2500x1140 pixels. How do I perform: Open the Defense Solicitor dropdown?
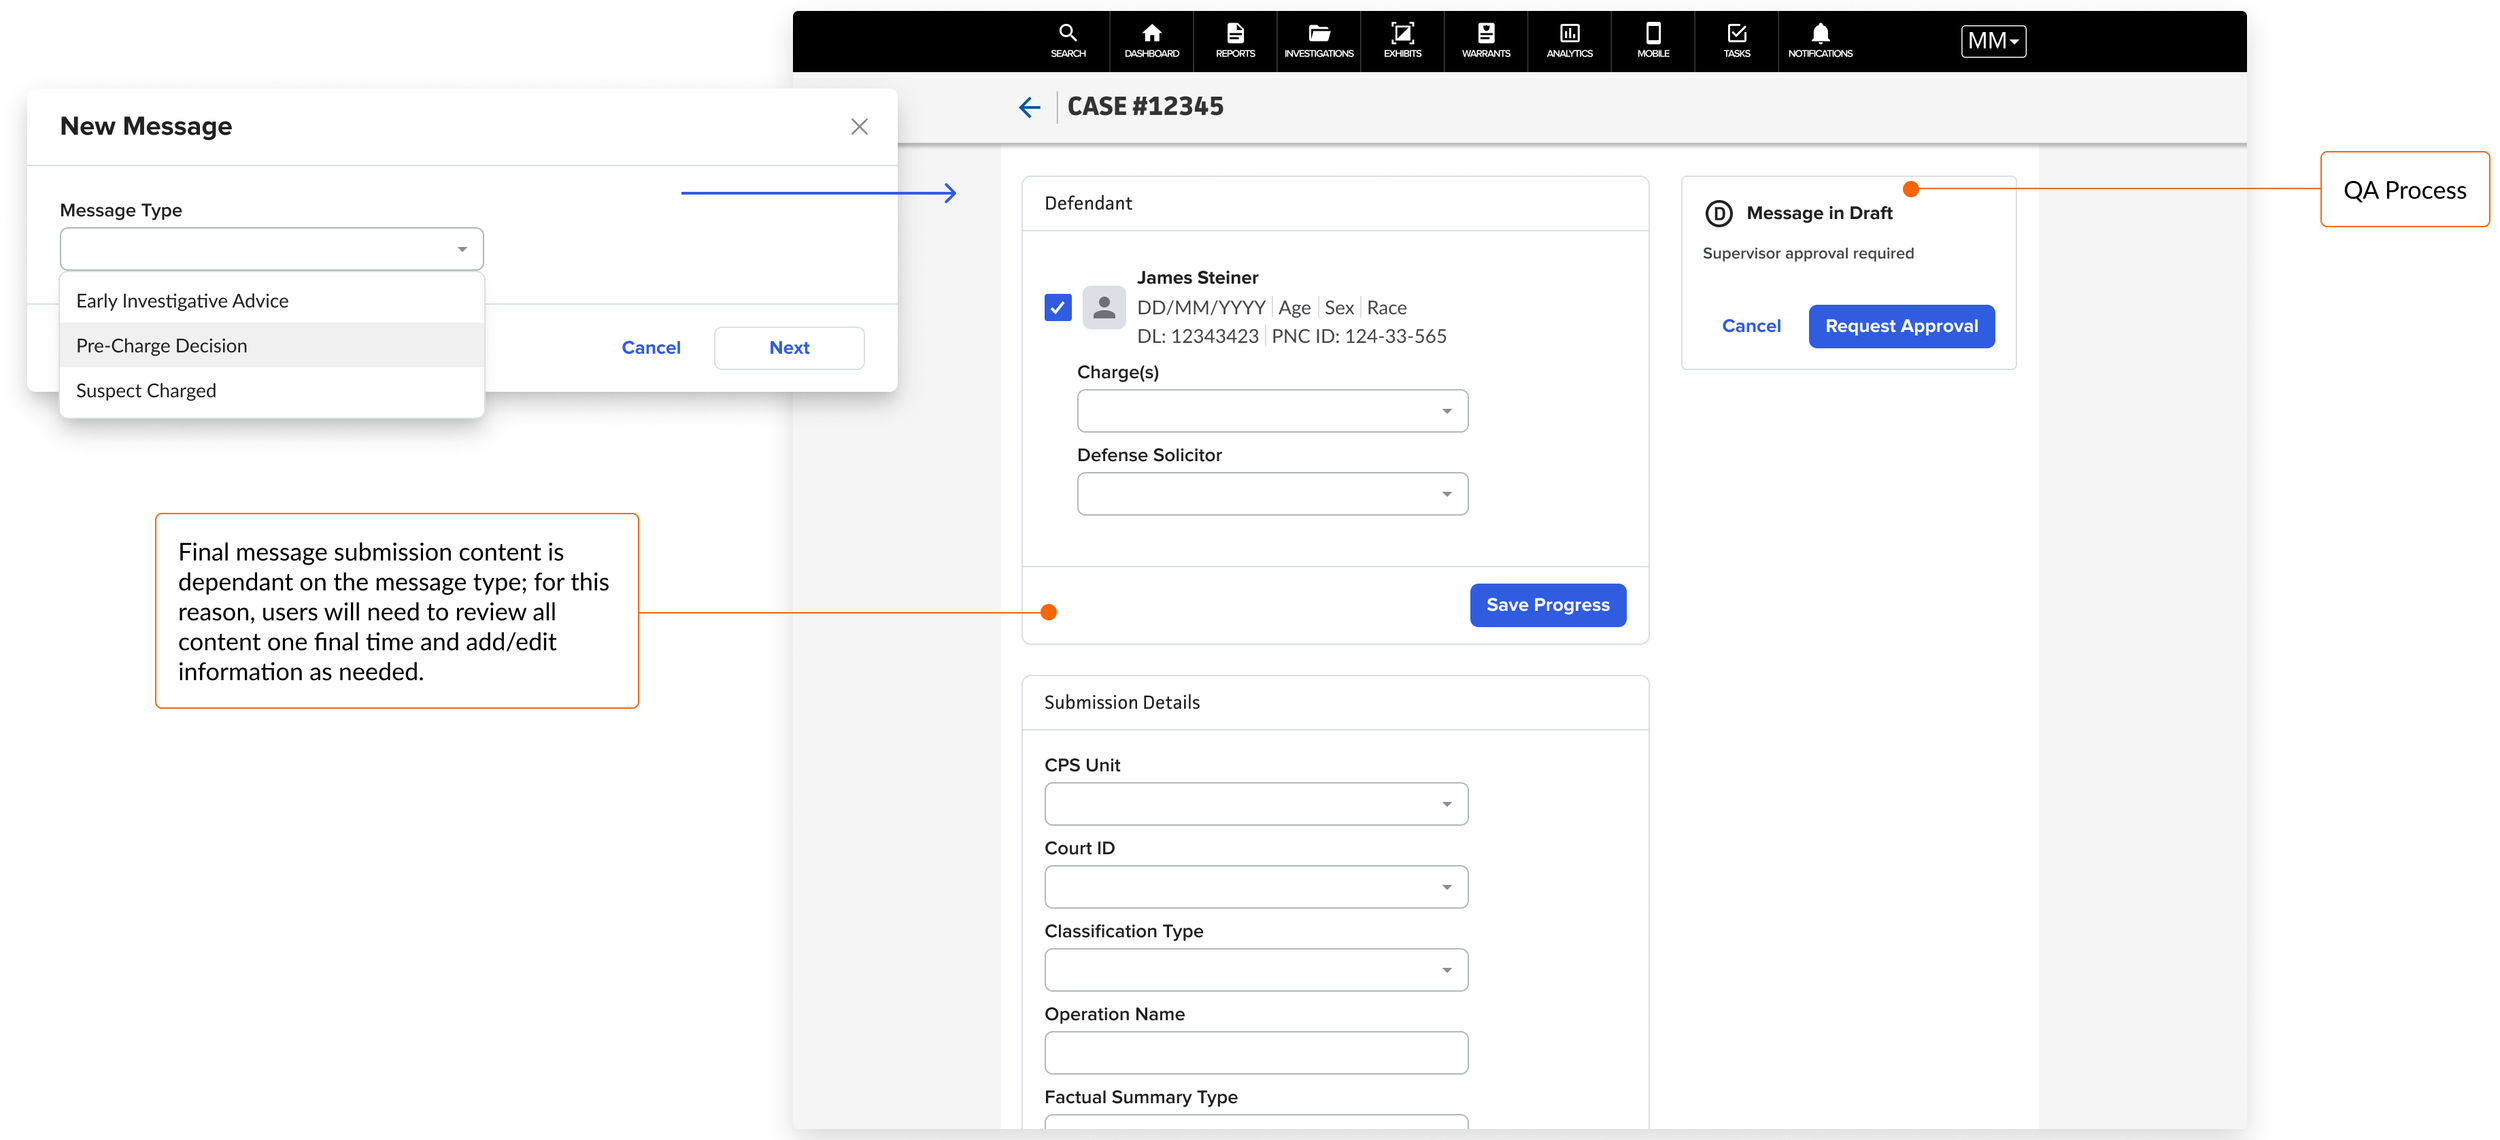pyautogui.click(x=1271, y=494)
